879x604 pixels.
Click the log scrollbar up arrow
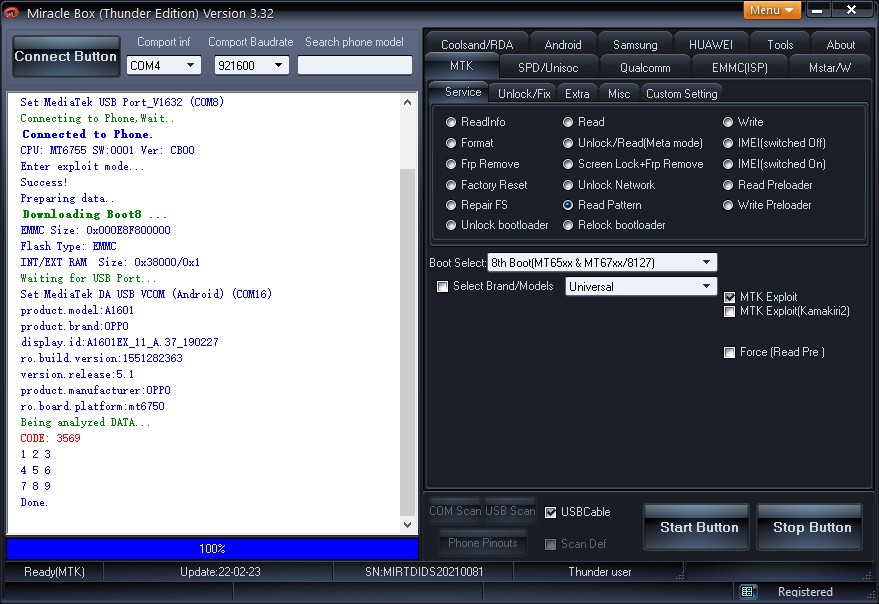point(408,102)
